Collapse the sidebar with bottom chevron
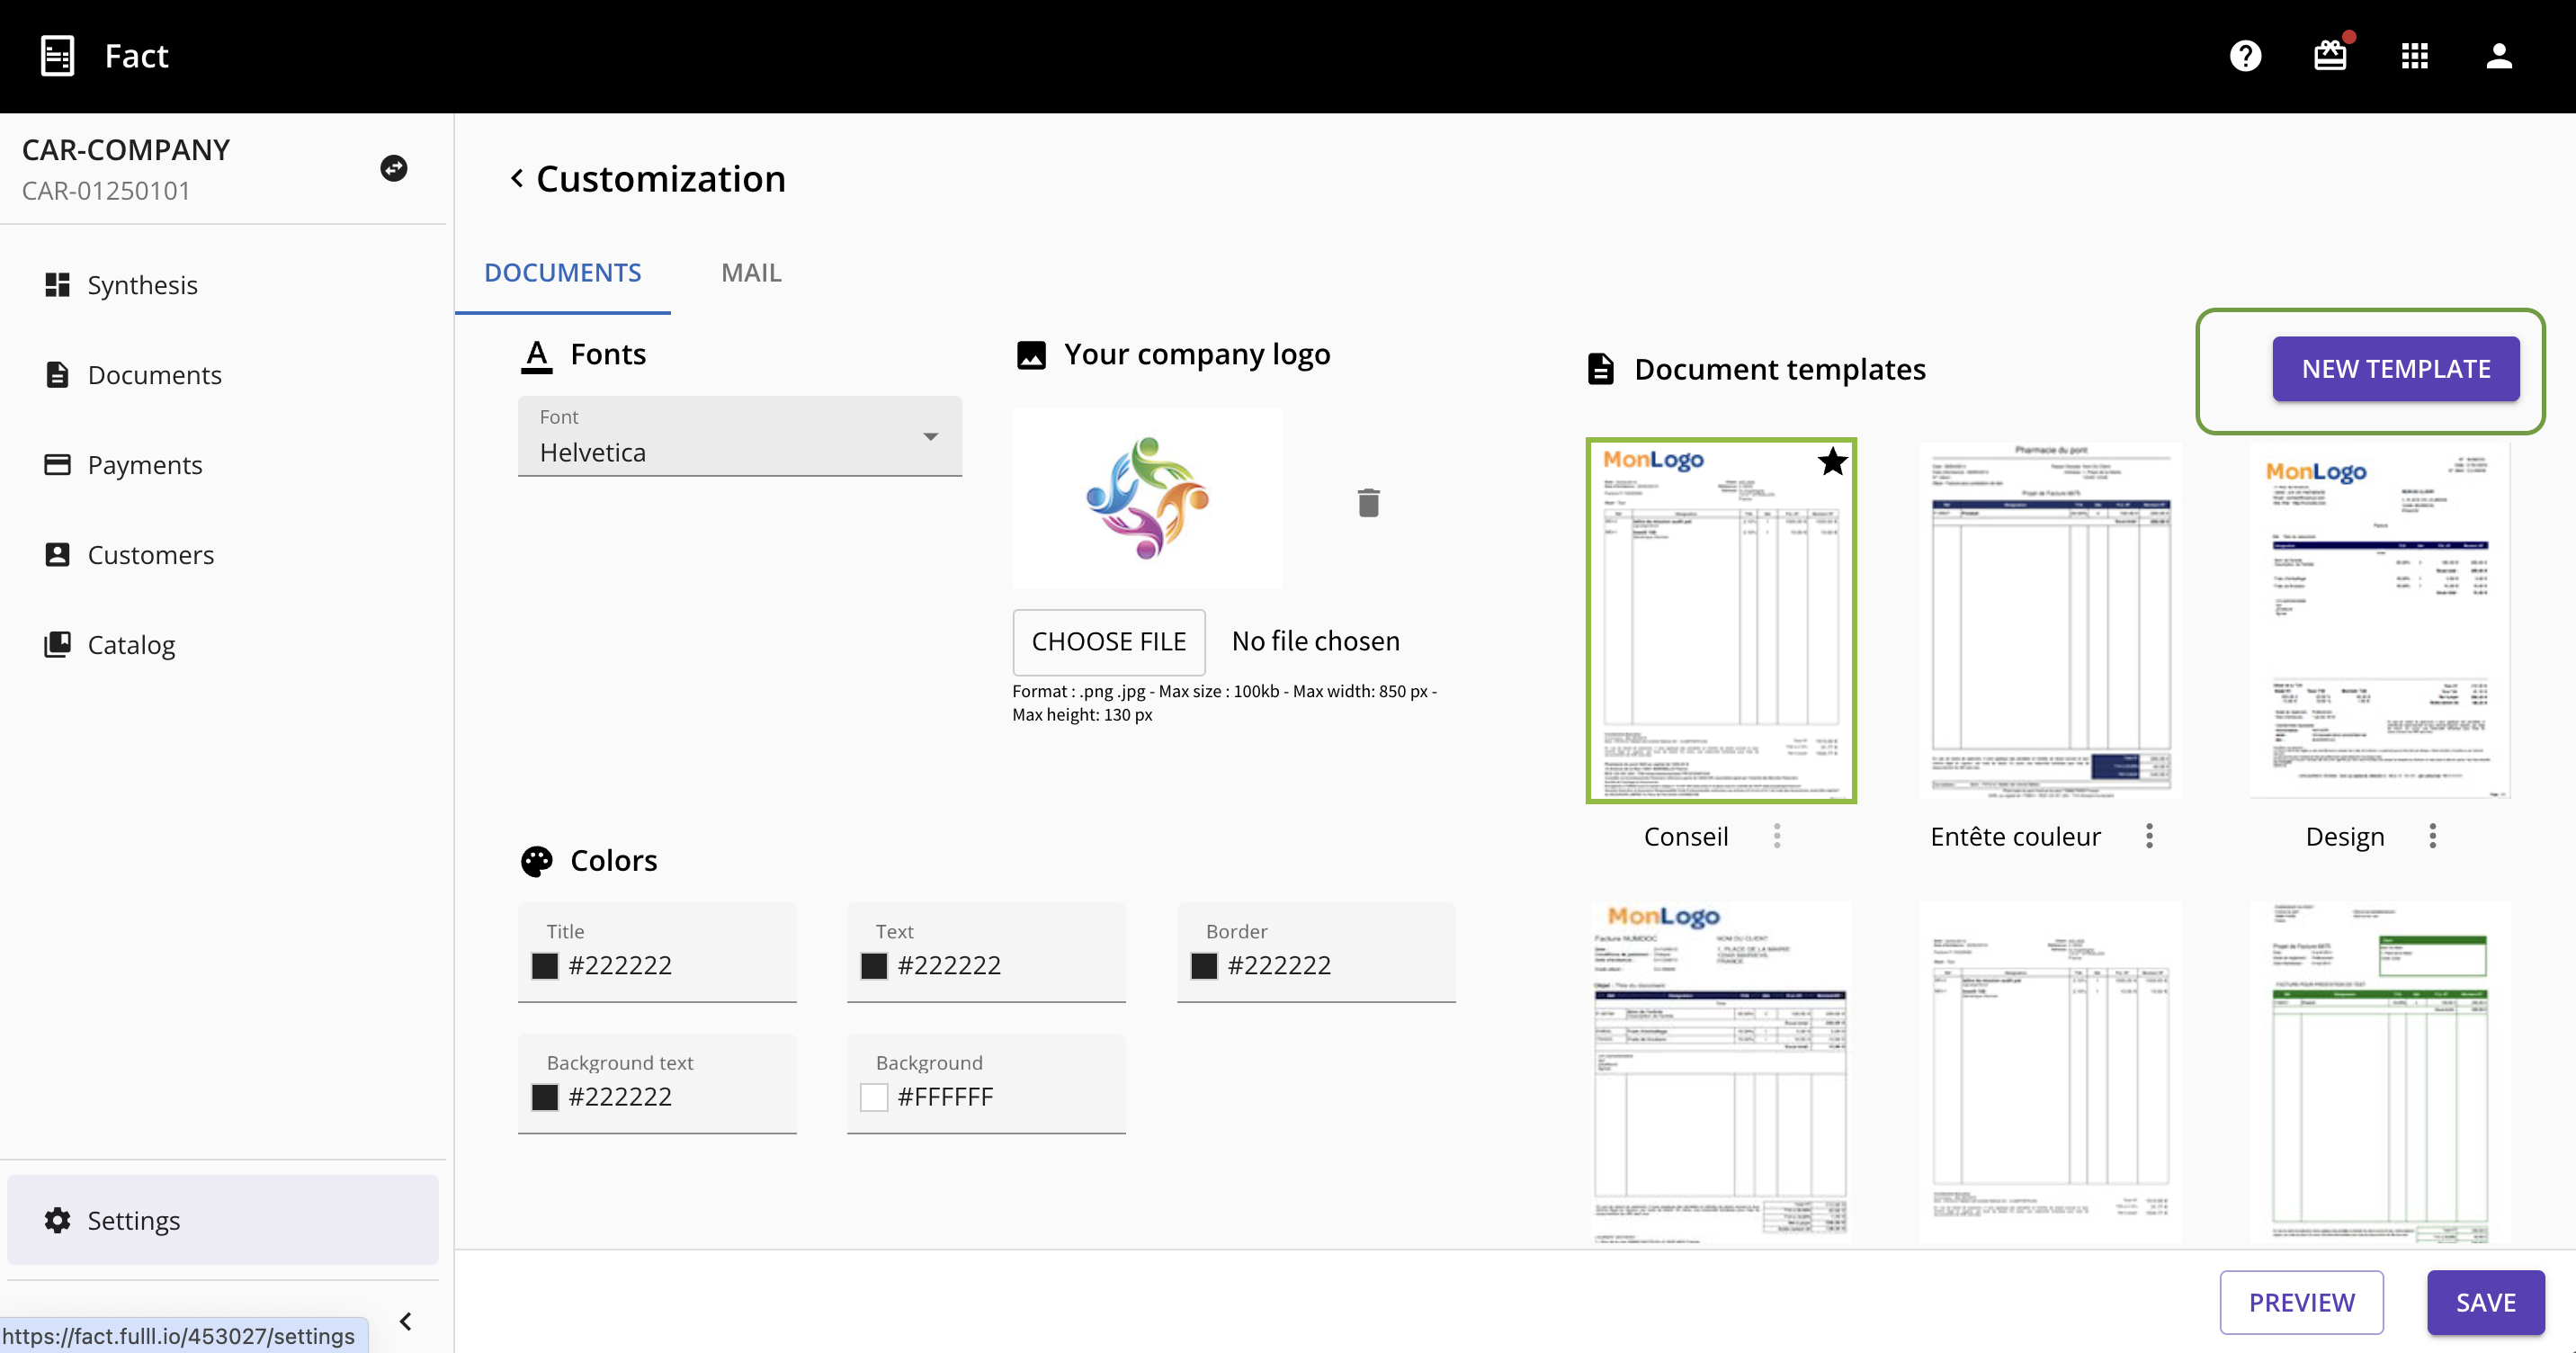Viewport: 2576px width, 1353px height. (405, 1321)
